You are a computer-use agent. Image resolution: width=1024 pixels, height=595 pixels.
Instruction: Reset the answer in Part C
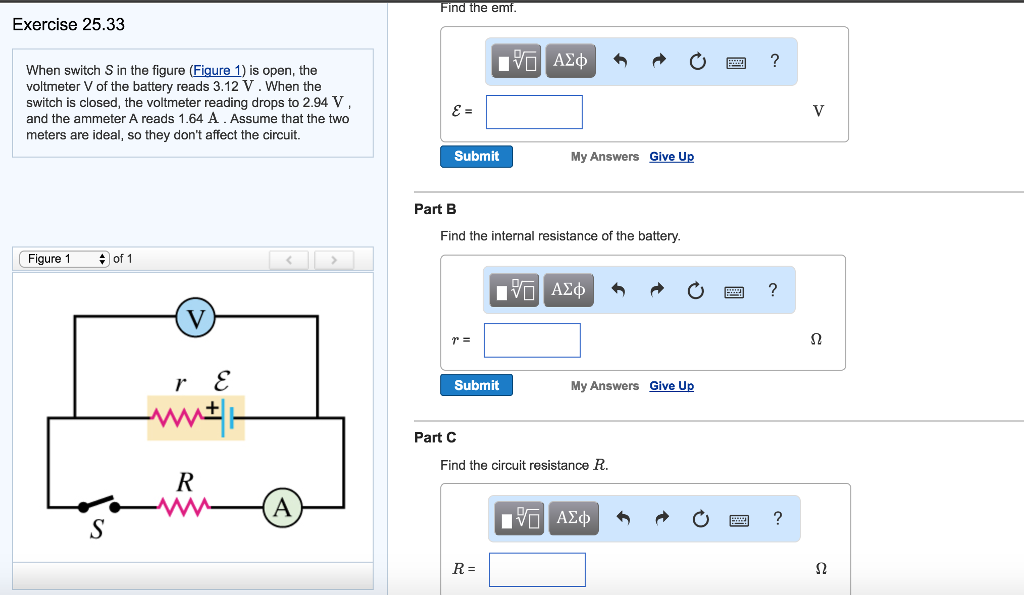point(701,518)
